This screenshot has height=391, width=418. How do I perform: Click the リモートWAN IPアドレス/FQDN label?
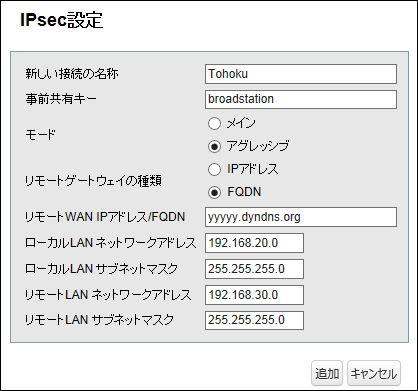[105, 217]
